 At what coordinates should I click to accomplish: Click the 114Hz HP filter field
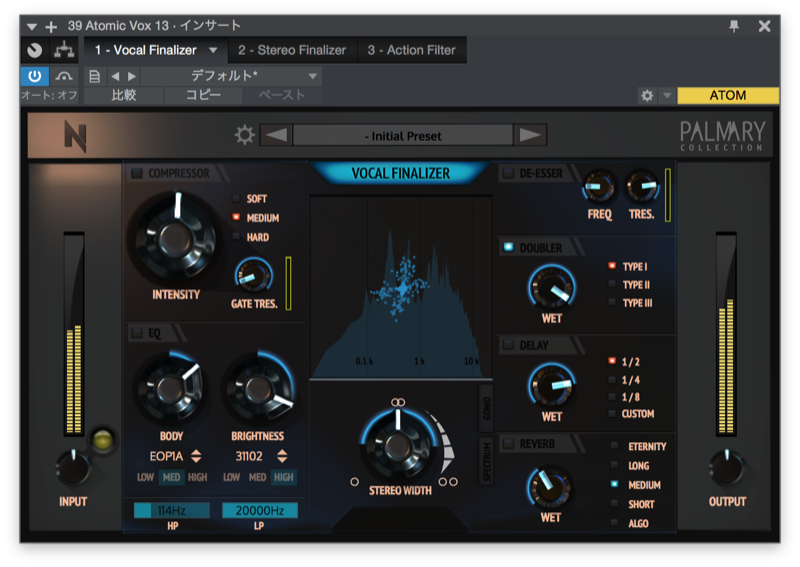pos(171,510)
